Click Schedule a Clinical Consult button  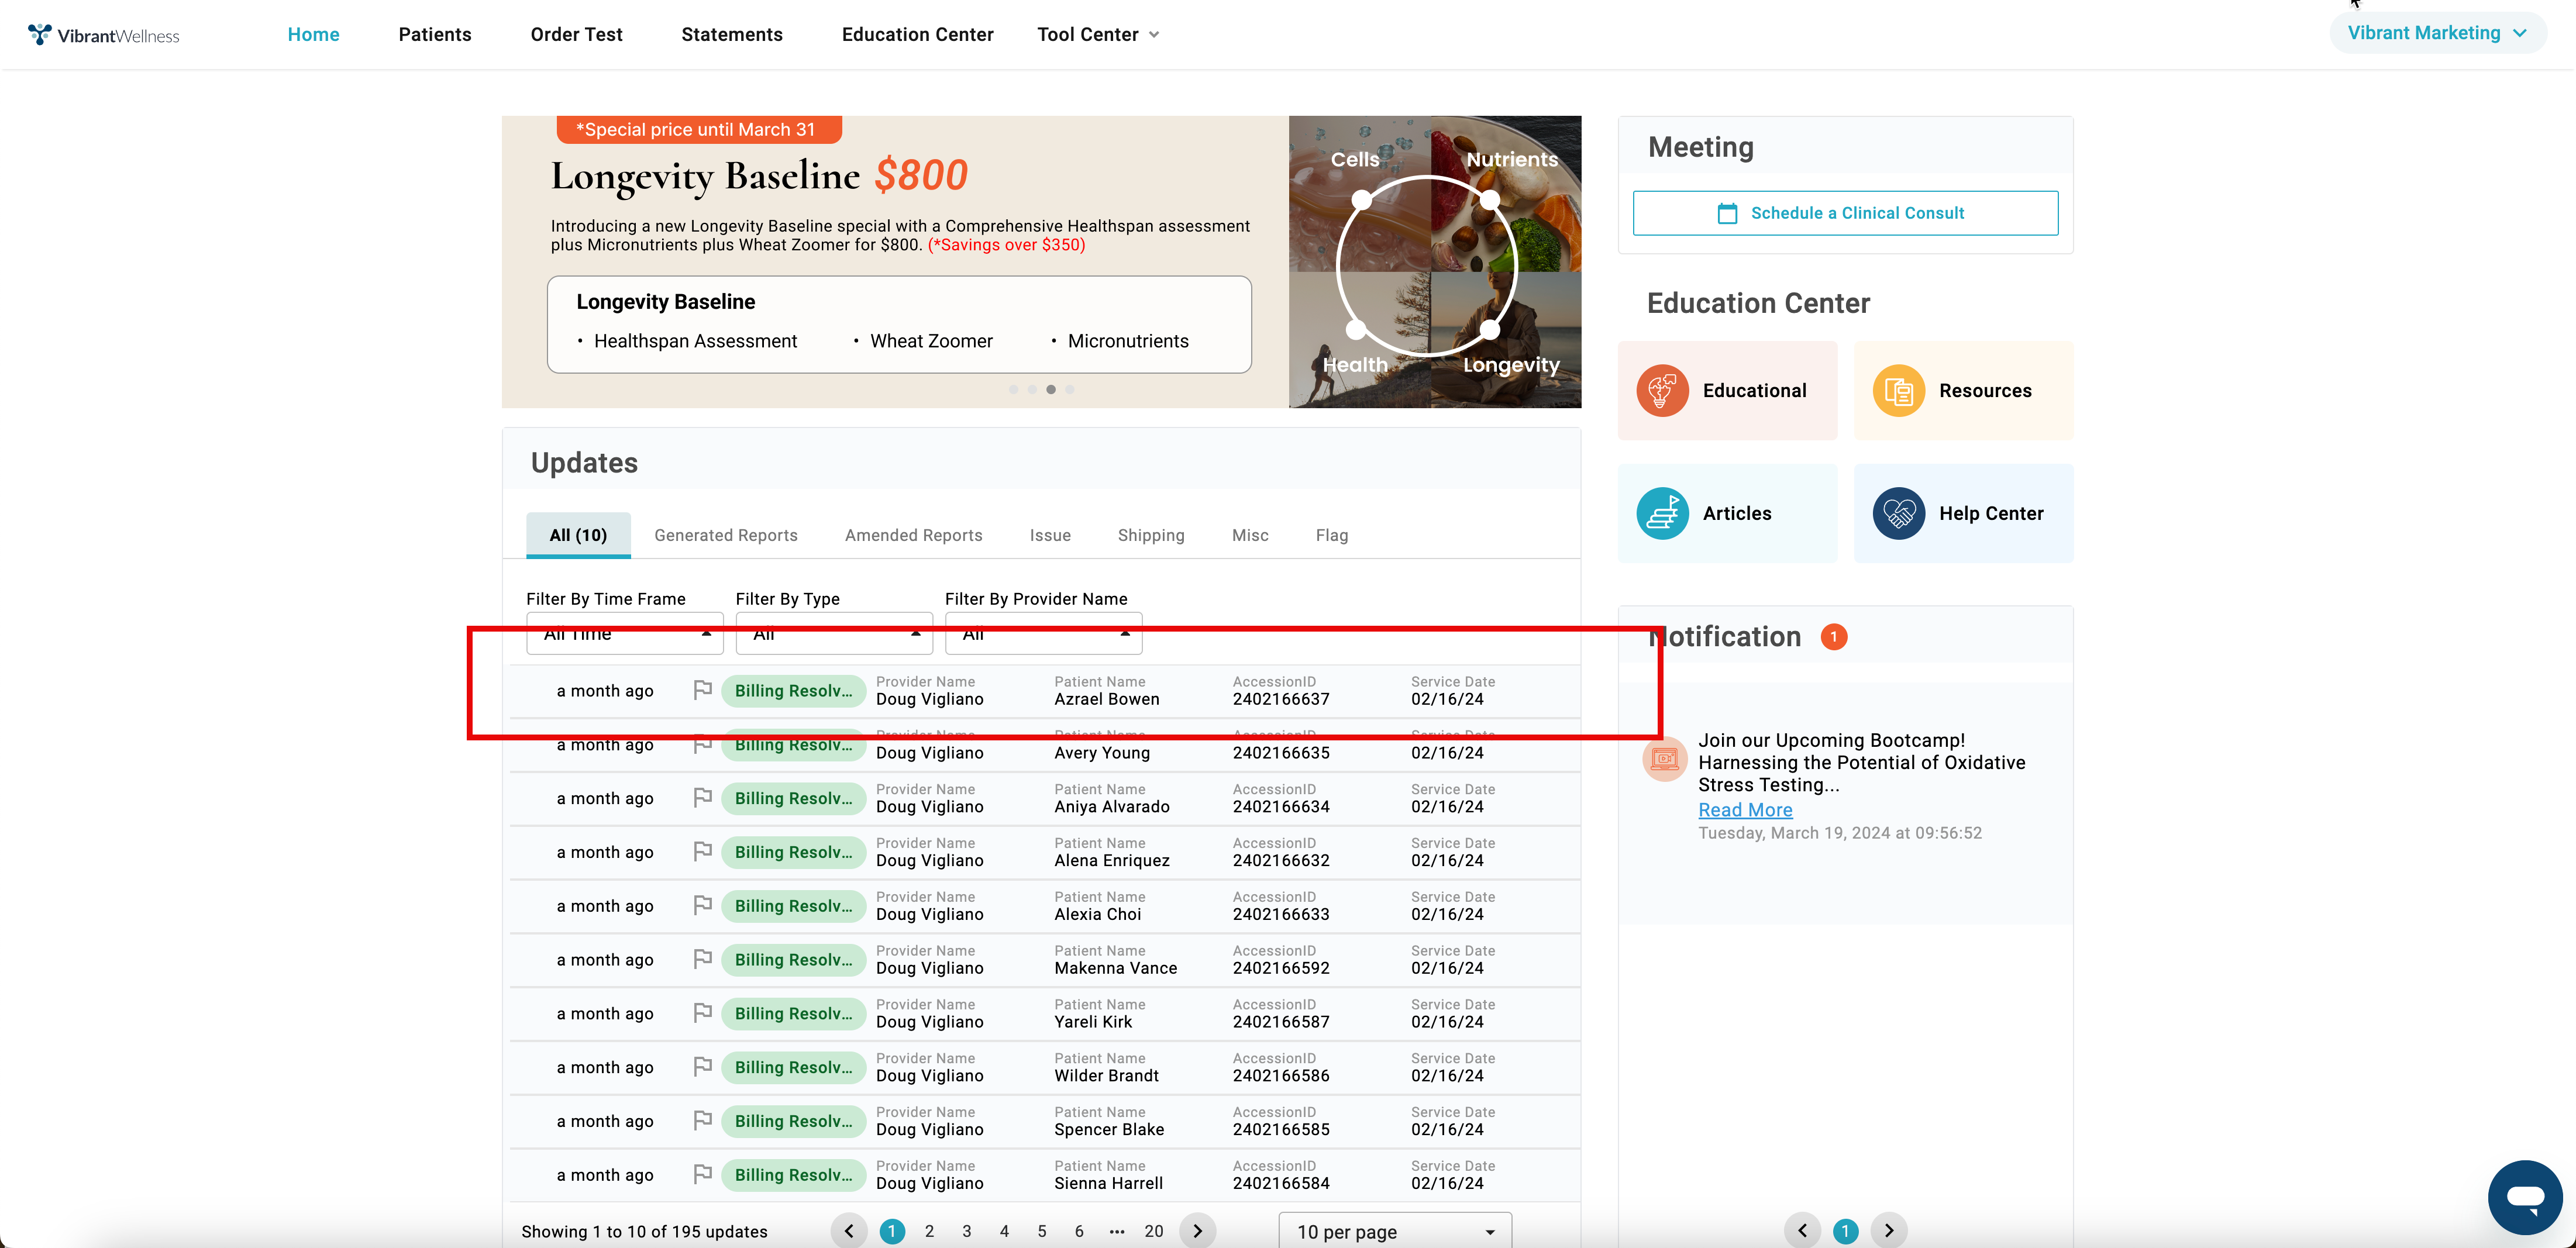click(1845, 213)
